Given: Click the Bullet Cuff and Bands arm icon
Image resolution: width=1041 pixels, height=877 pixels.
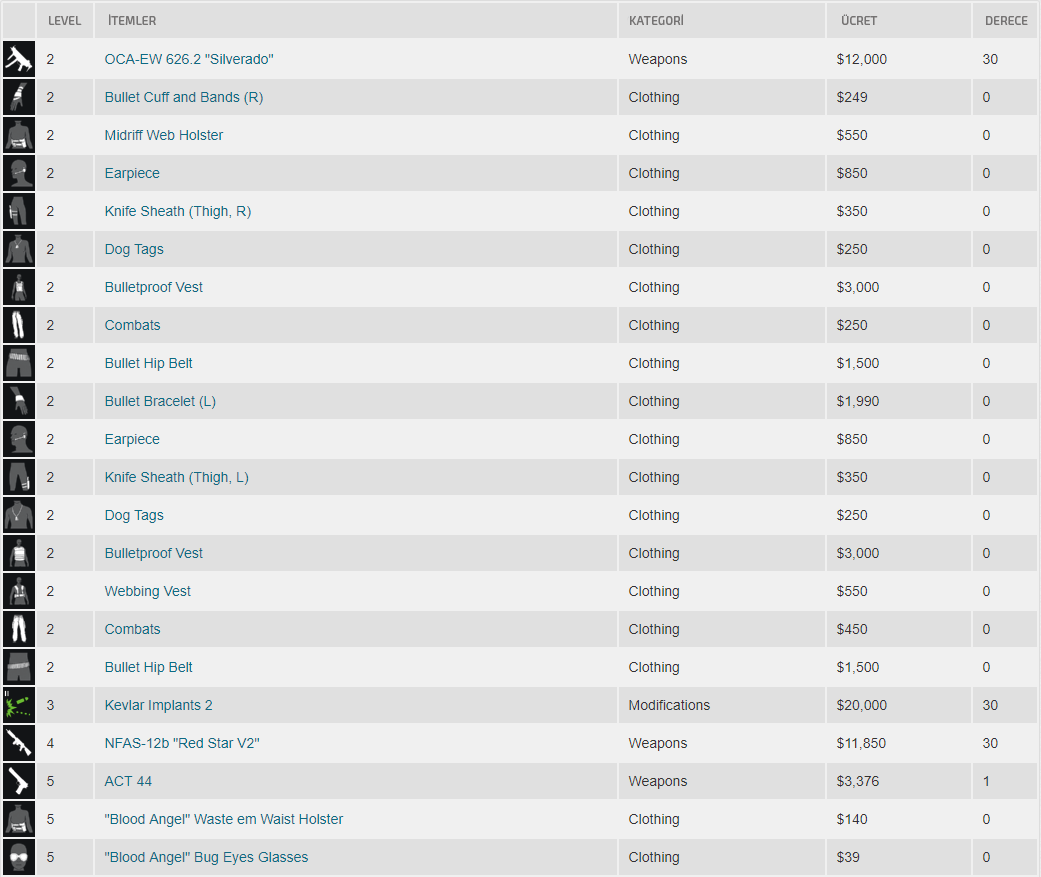Looking at the screenshot, I should click(19, 97).
